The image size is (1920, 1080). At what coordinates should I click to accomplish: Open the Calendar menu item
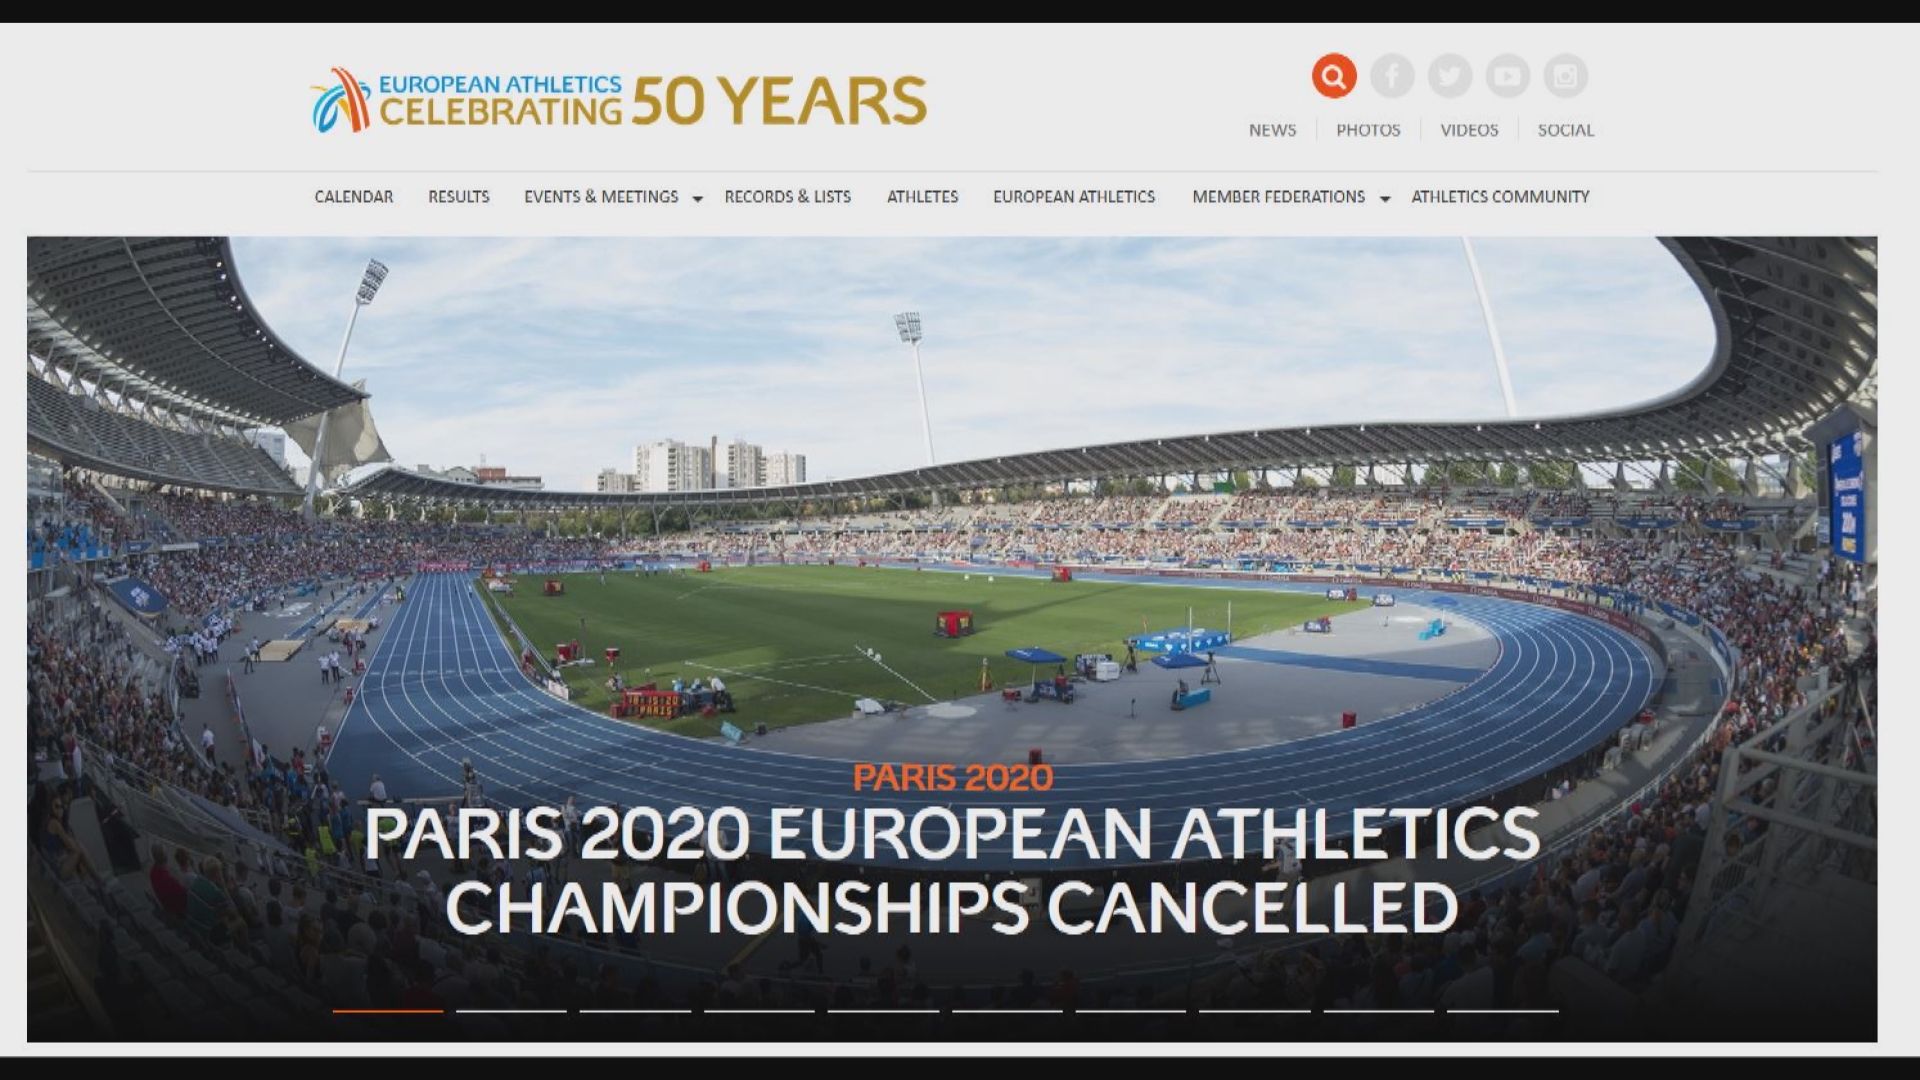pyautogui.click(x=354, y=197)
